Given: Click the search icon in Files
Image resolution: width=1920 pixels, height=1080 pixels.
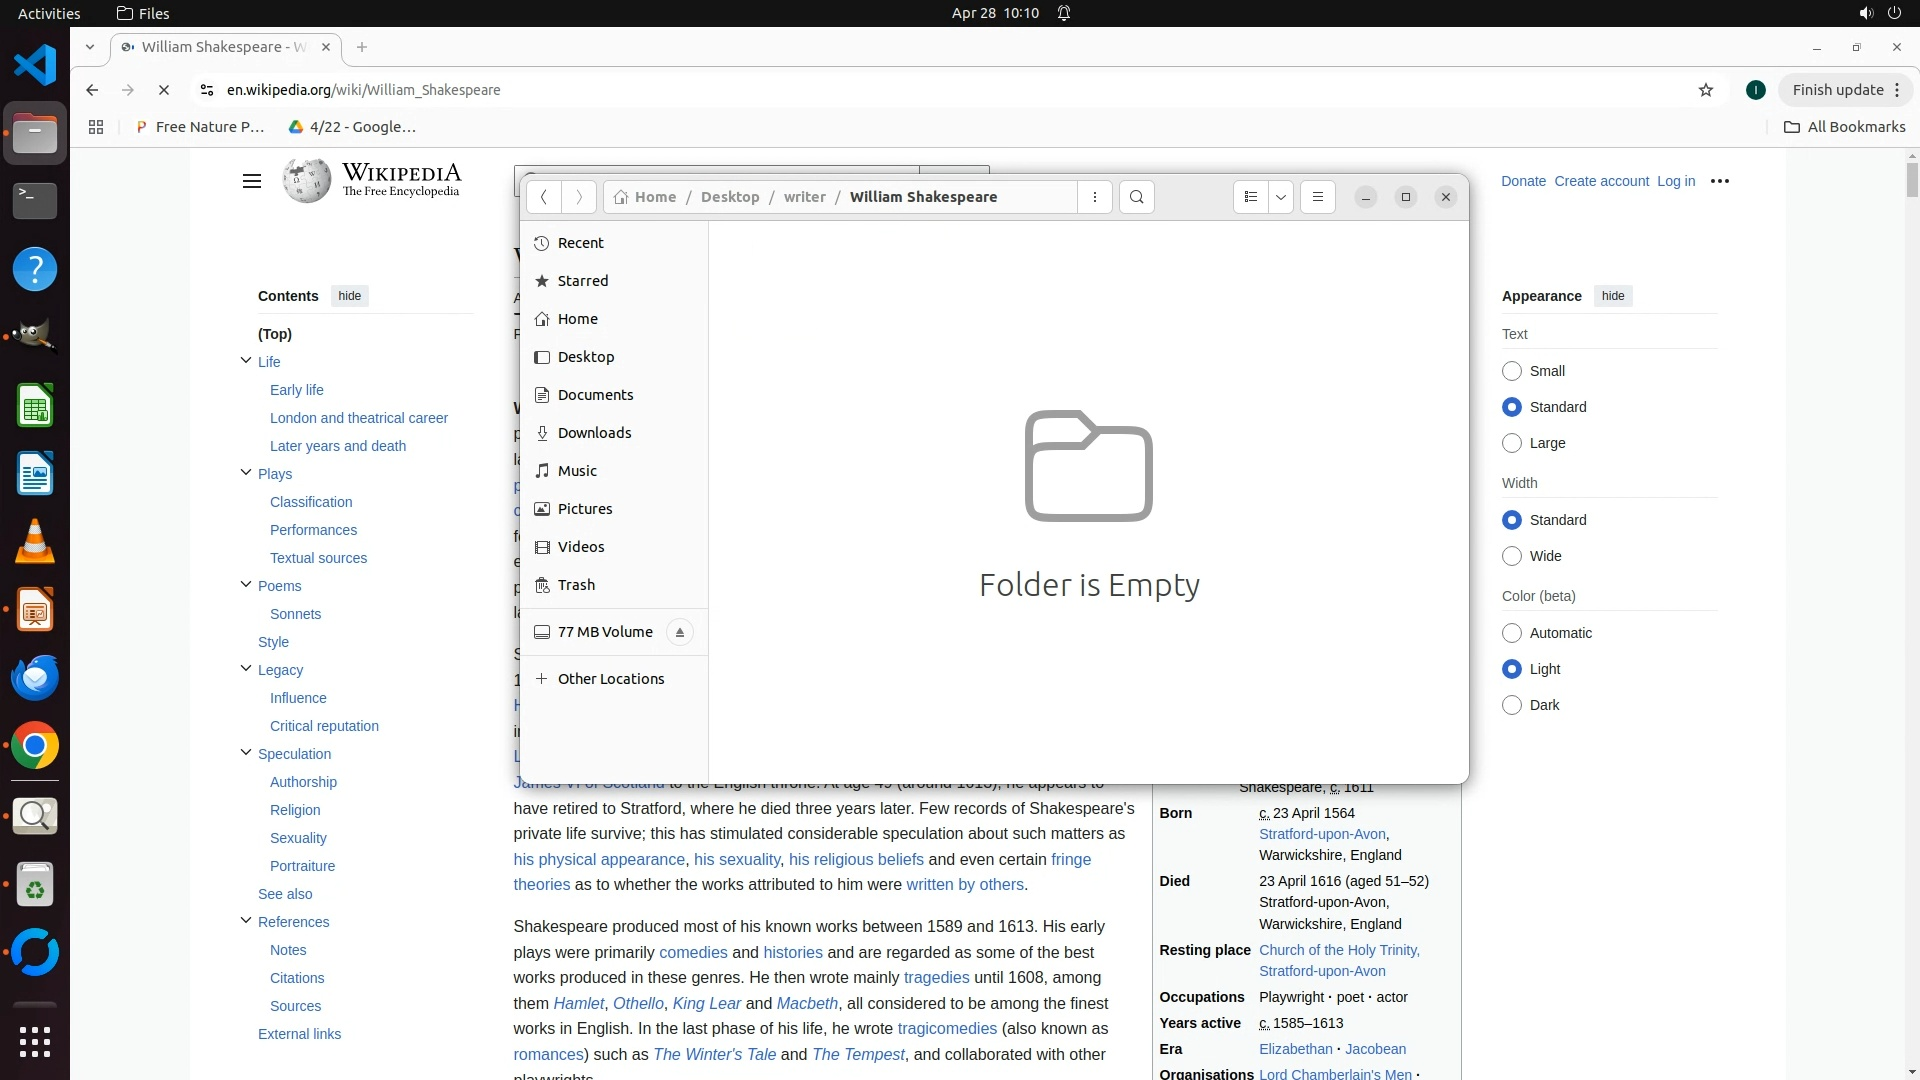Looking at the screenshot, I should [x=1136, y=197].
